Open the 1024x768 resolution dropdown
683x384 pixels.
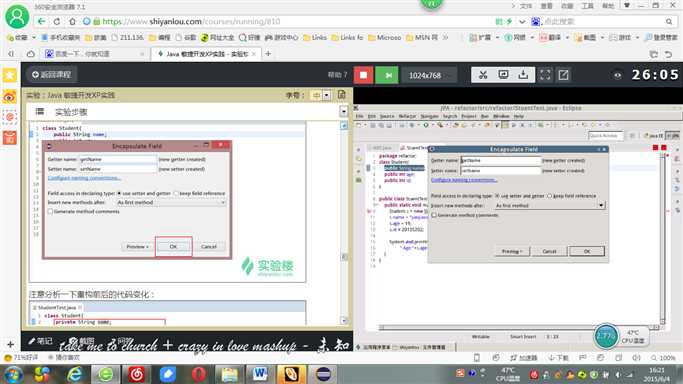pyautogui.click(x=429, y=75)
